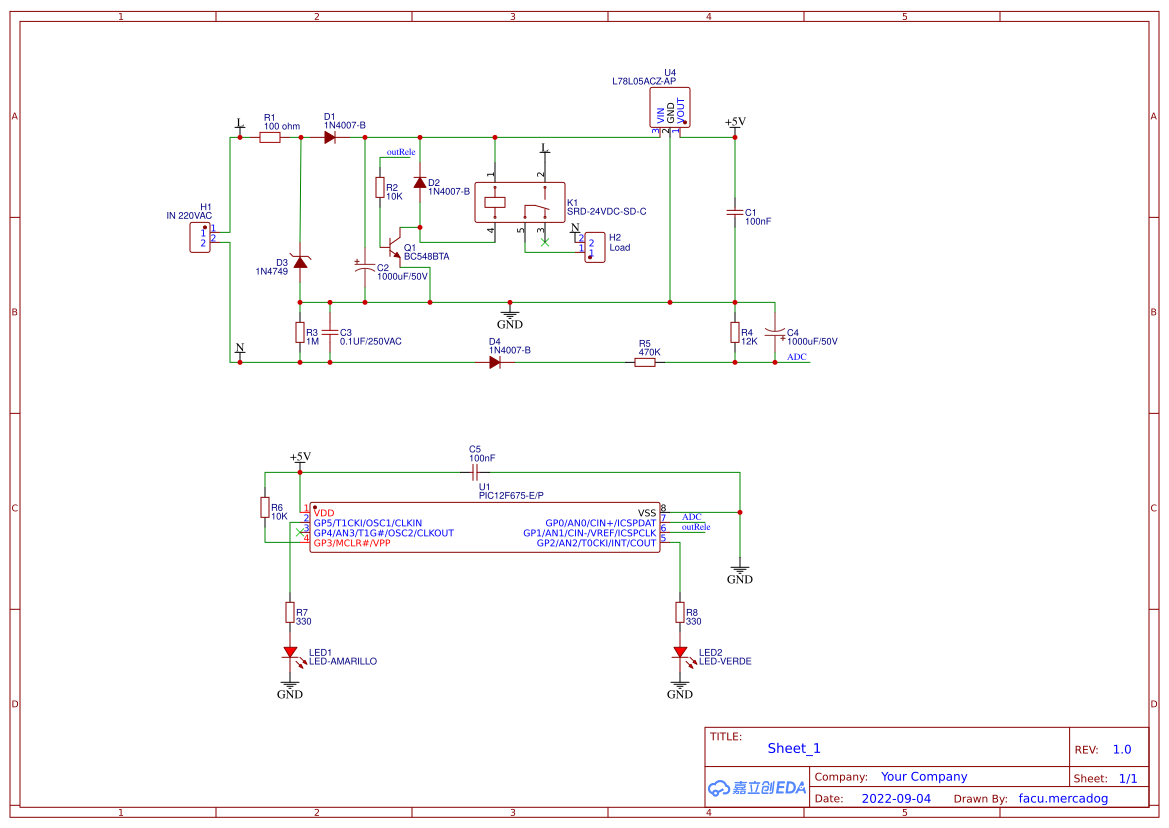This screenshot has width=1169, height=828.
Task: Click the green LED2 LED-VERDE symbol
Action: coord(681,654)
